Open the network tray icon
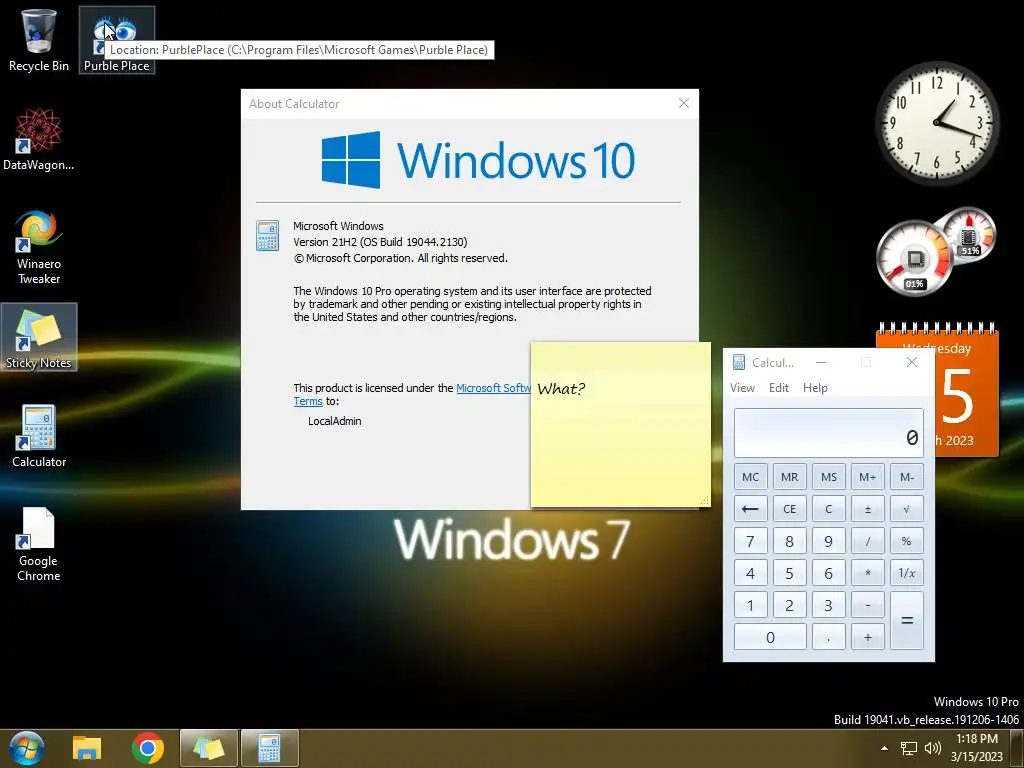 (x=908, y=748)
